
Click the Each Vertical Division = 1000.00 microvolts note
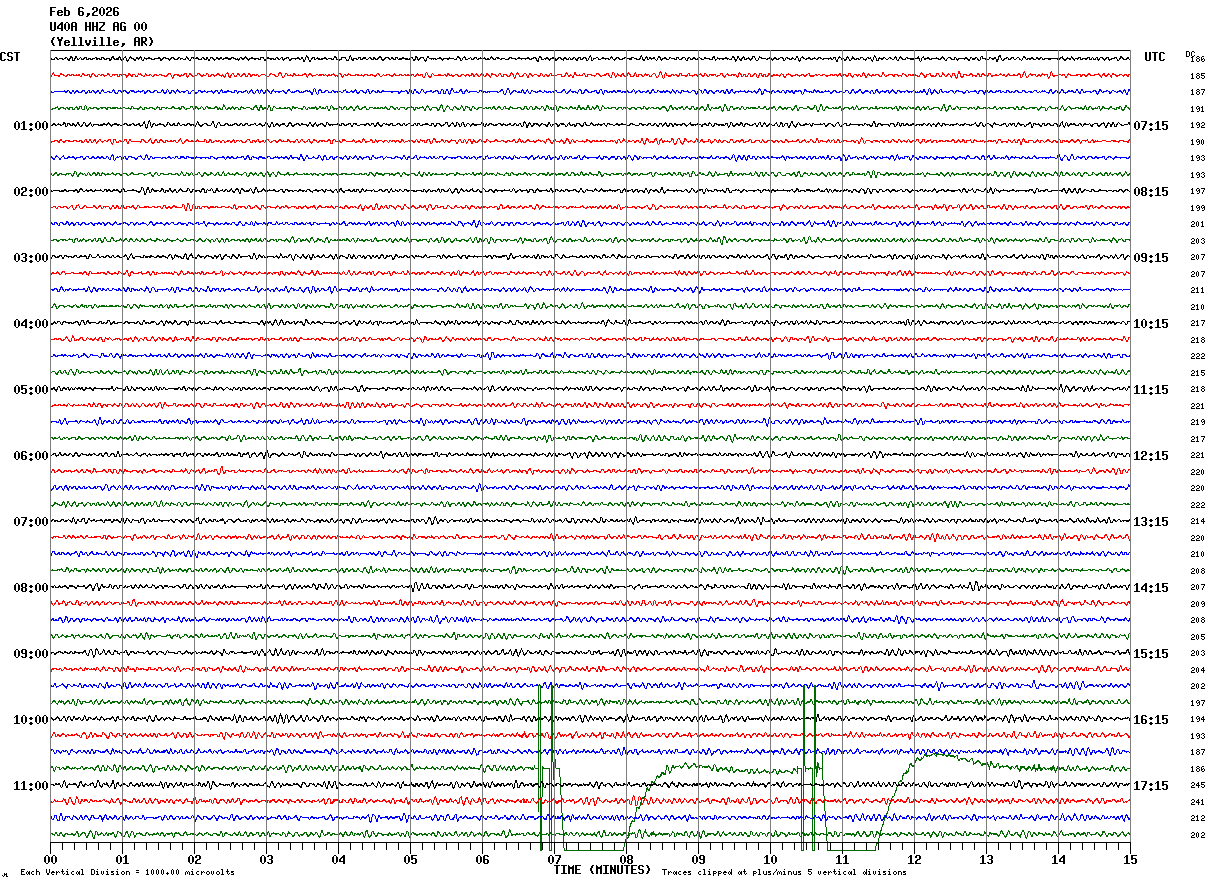coord(127,873)
